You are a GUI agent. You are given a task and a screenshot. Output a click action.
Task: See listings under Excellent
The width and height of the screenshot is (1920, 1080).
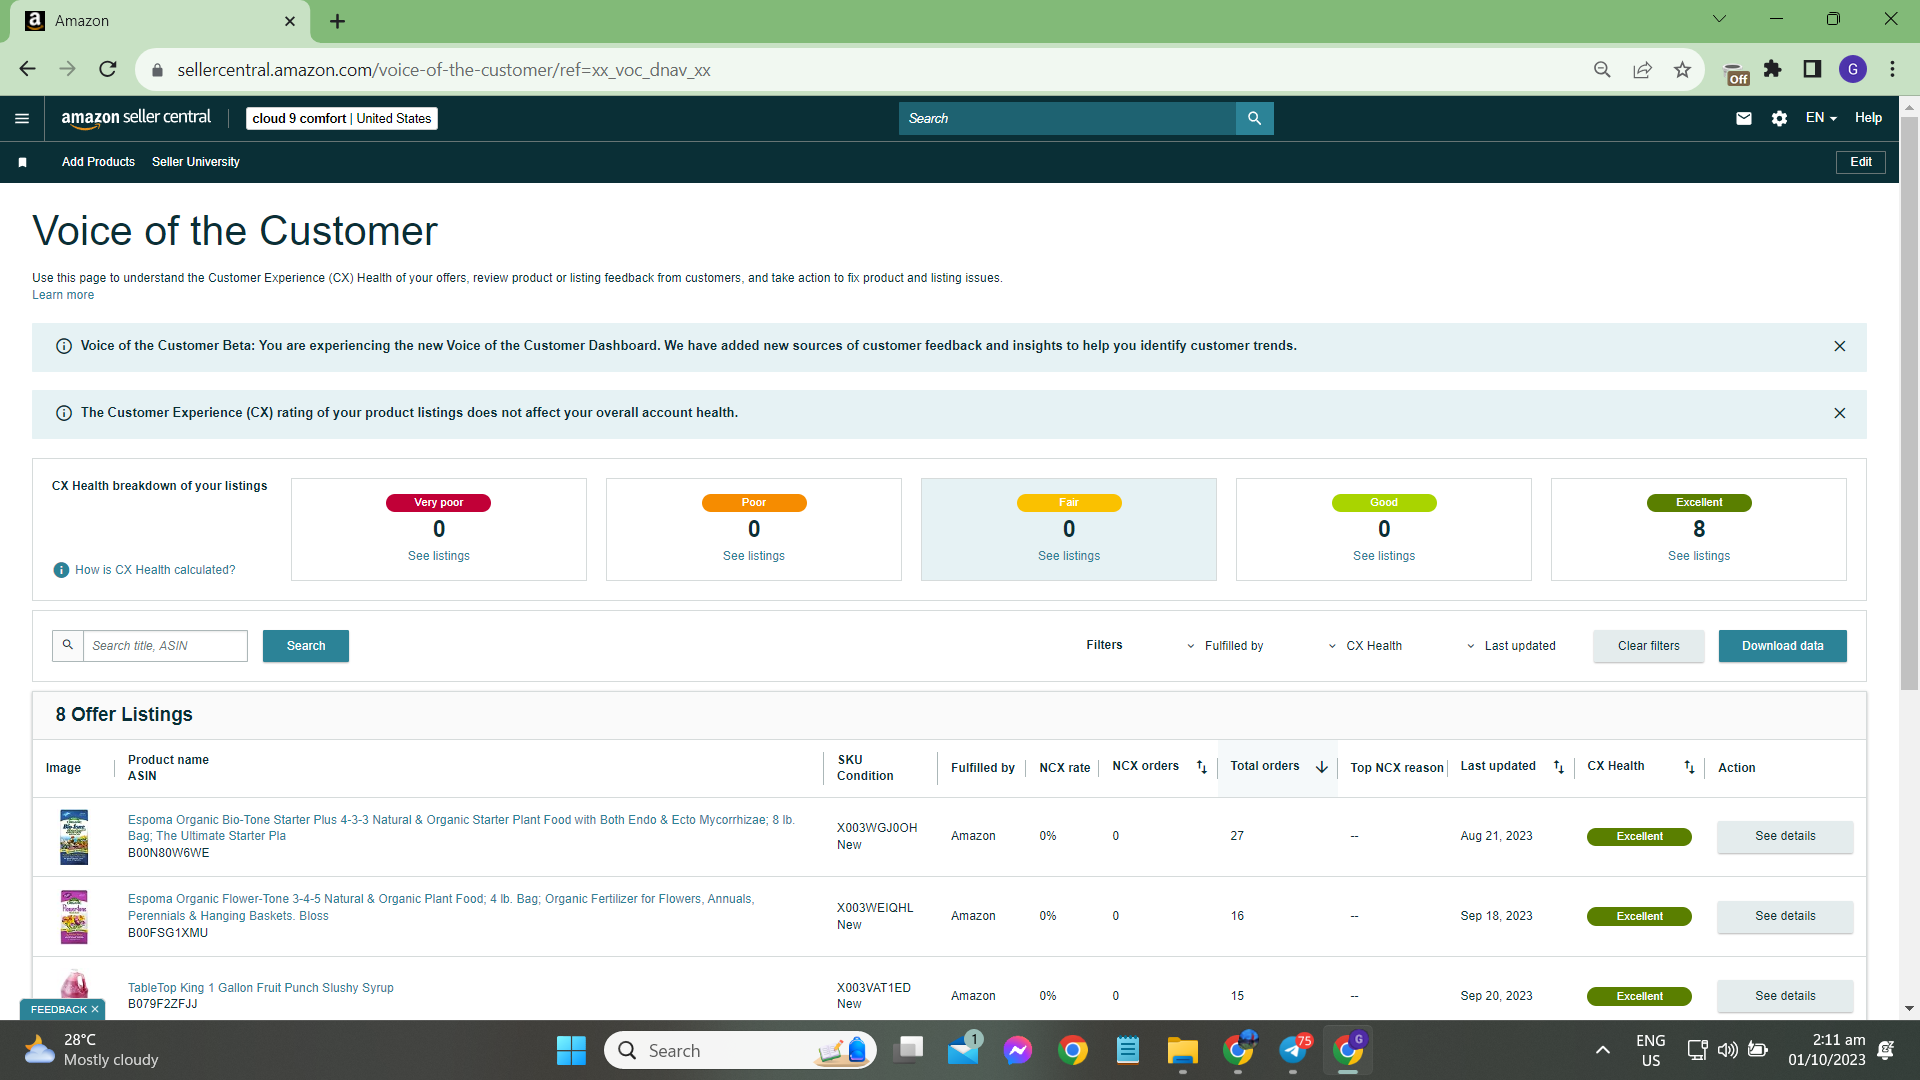point(1699,556)
